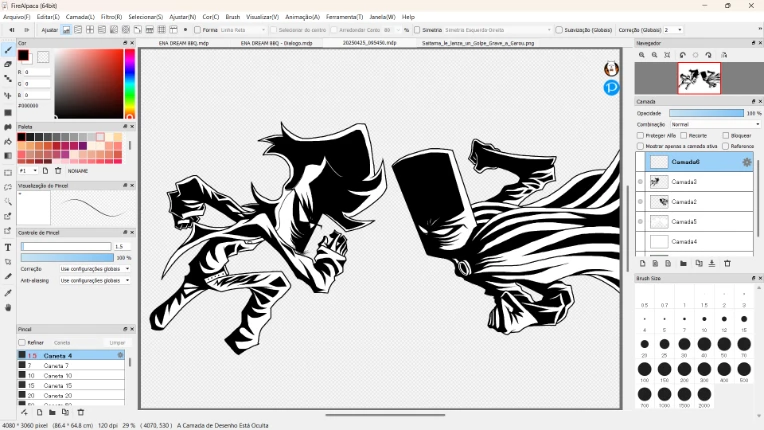This screenshot has width=764, height=430.
Task: Click the Eyedropper tool
Action: (8, 292)
